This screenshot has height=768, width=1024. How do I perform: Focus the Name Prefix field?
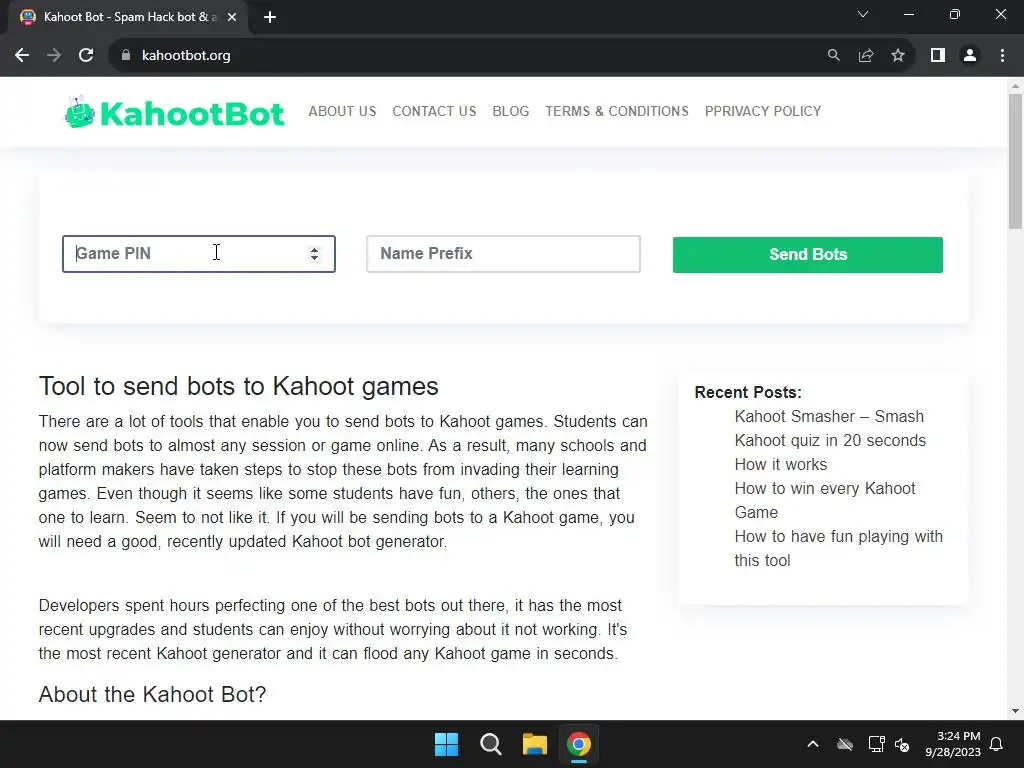coord(503,254)
